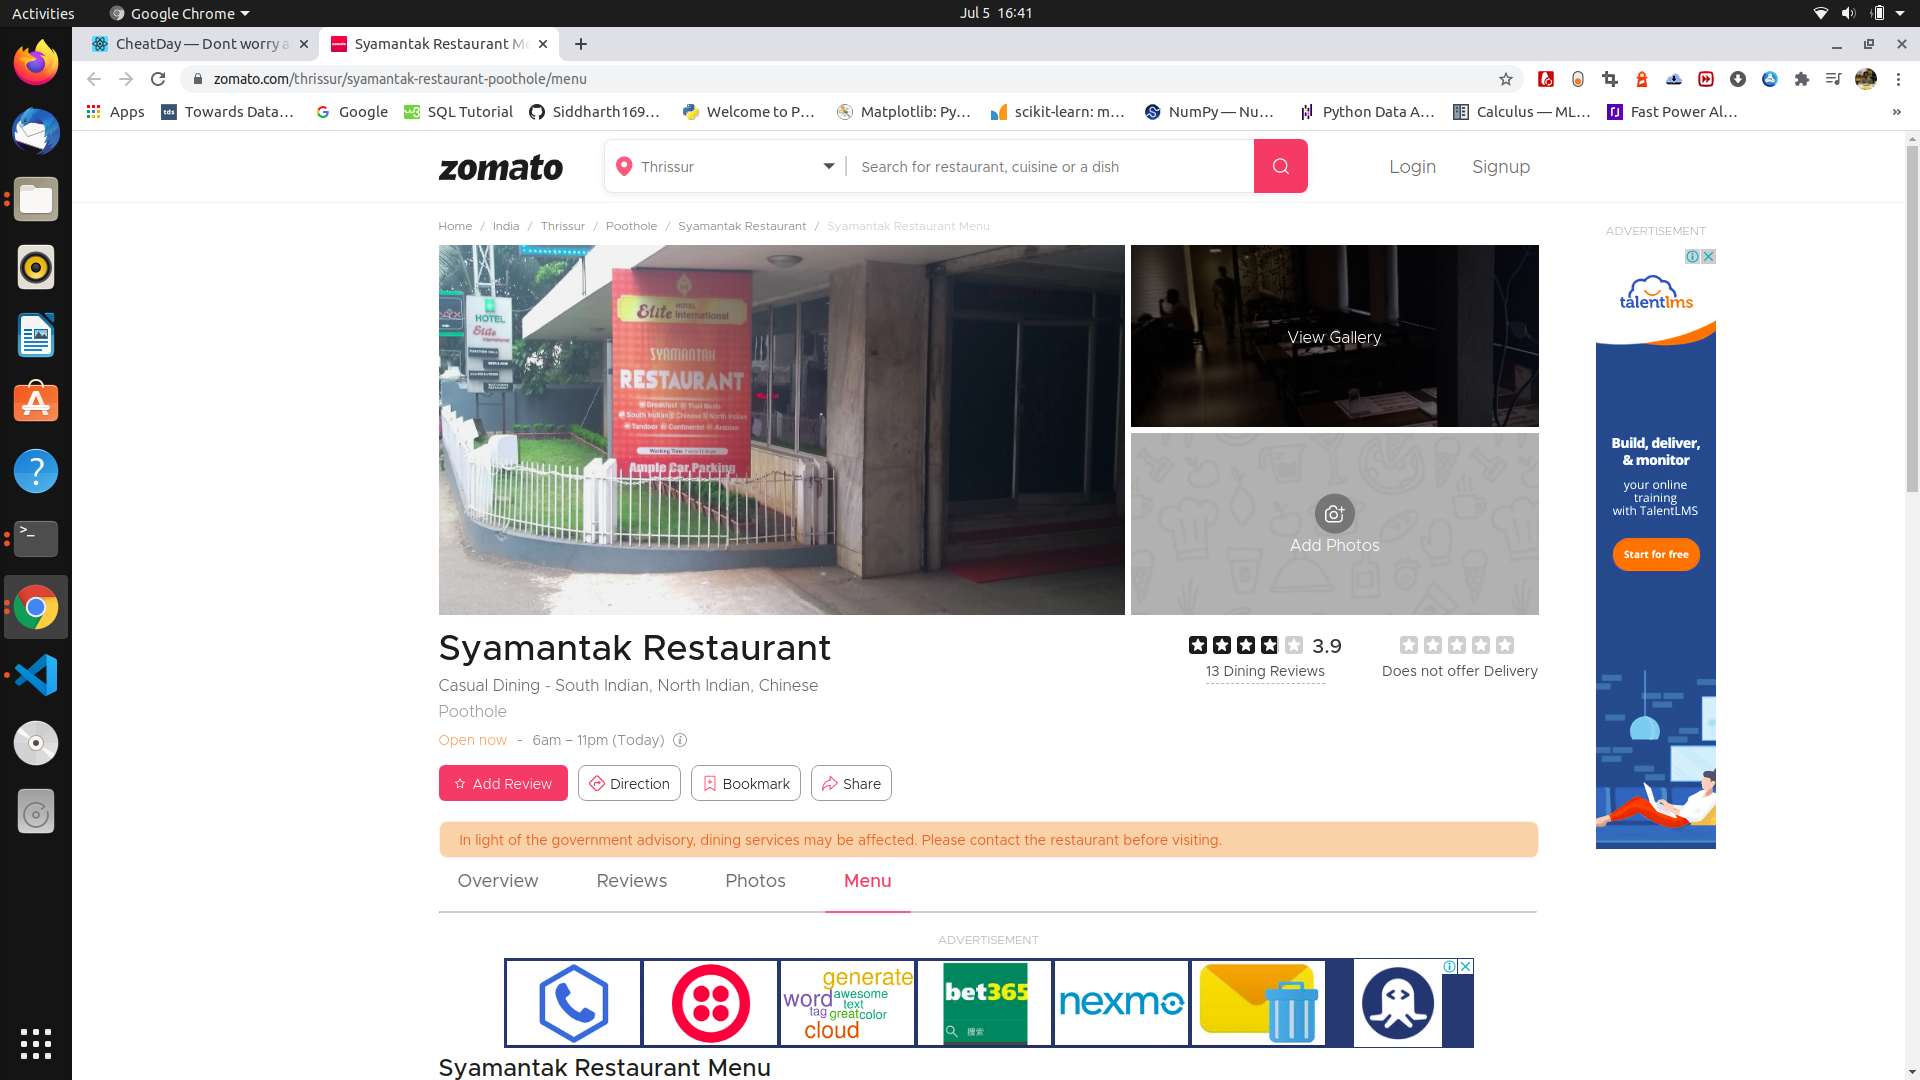Click the Add Review button

click(503, 784)
